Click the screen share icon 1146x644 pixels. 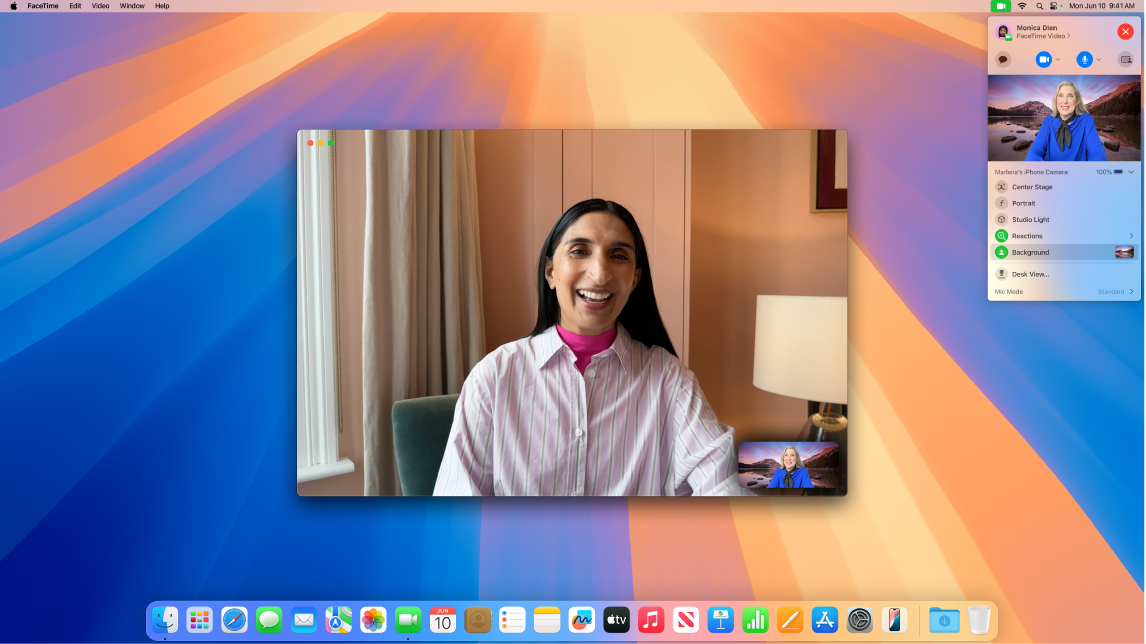(x=1128, y=59)
